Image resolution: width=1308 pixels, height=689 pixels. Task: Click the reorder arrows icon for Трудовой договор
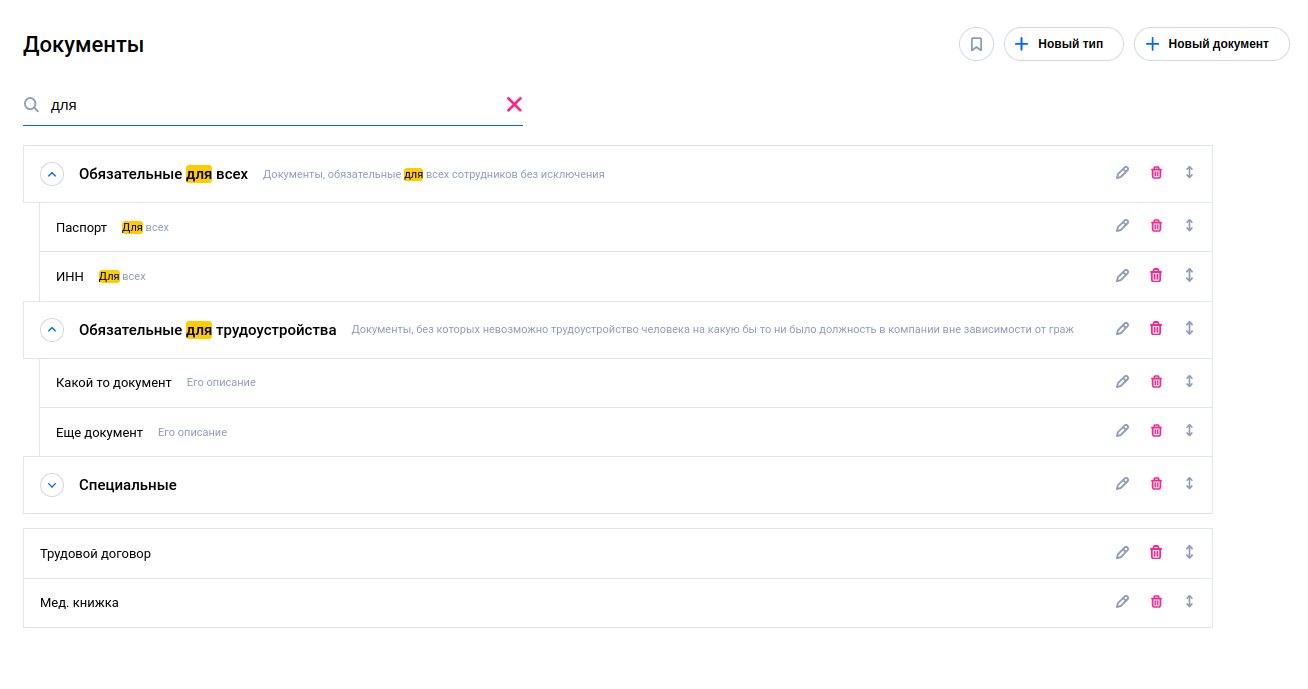coord(1189,552)
